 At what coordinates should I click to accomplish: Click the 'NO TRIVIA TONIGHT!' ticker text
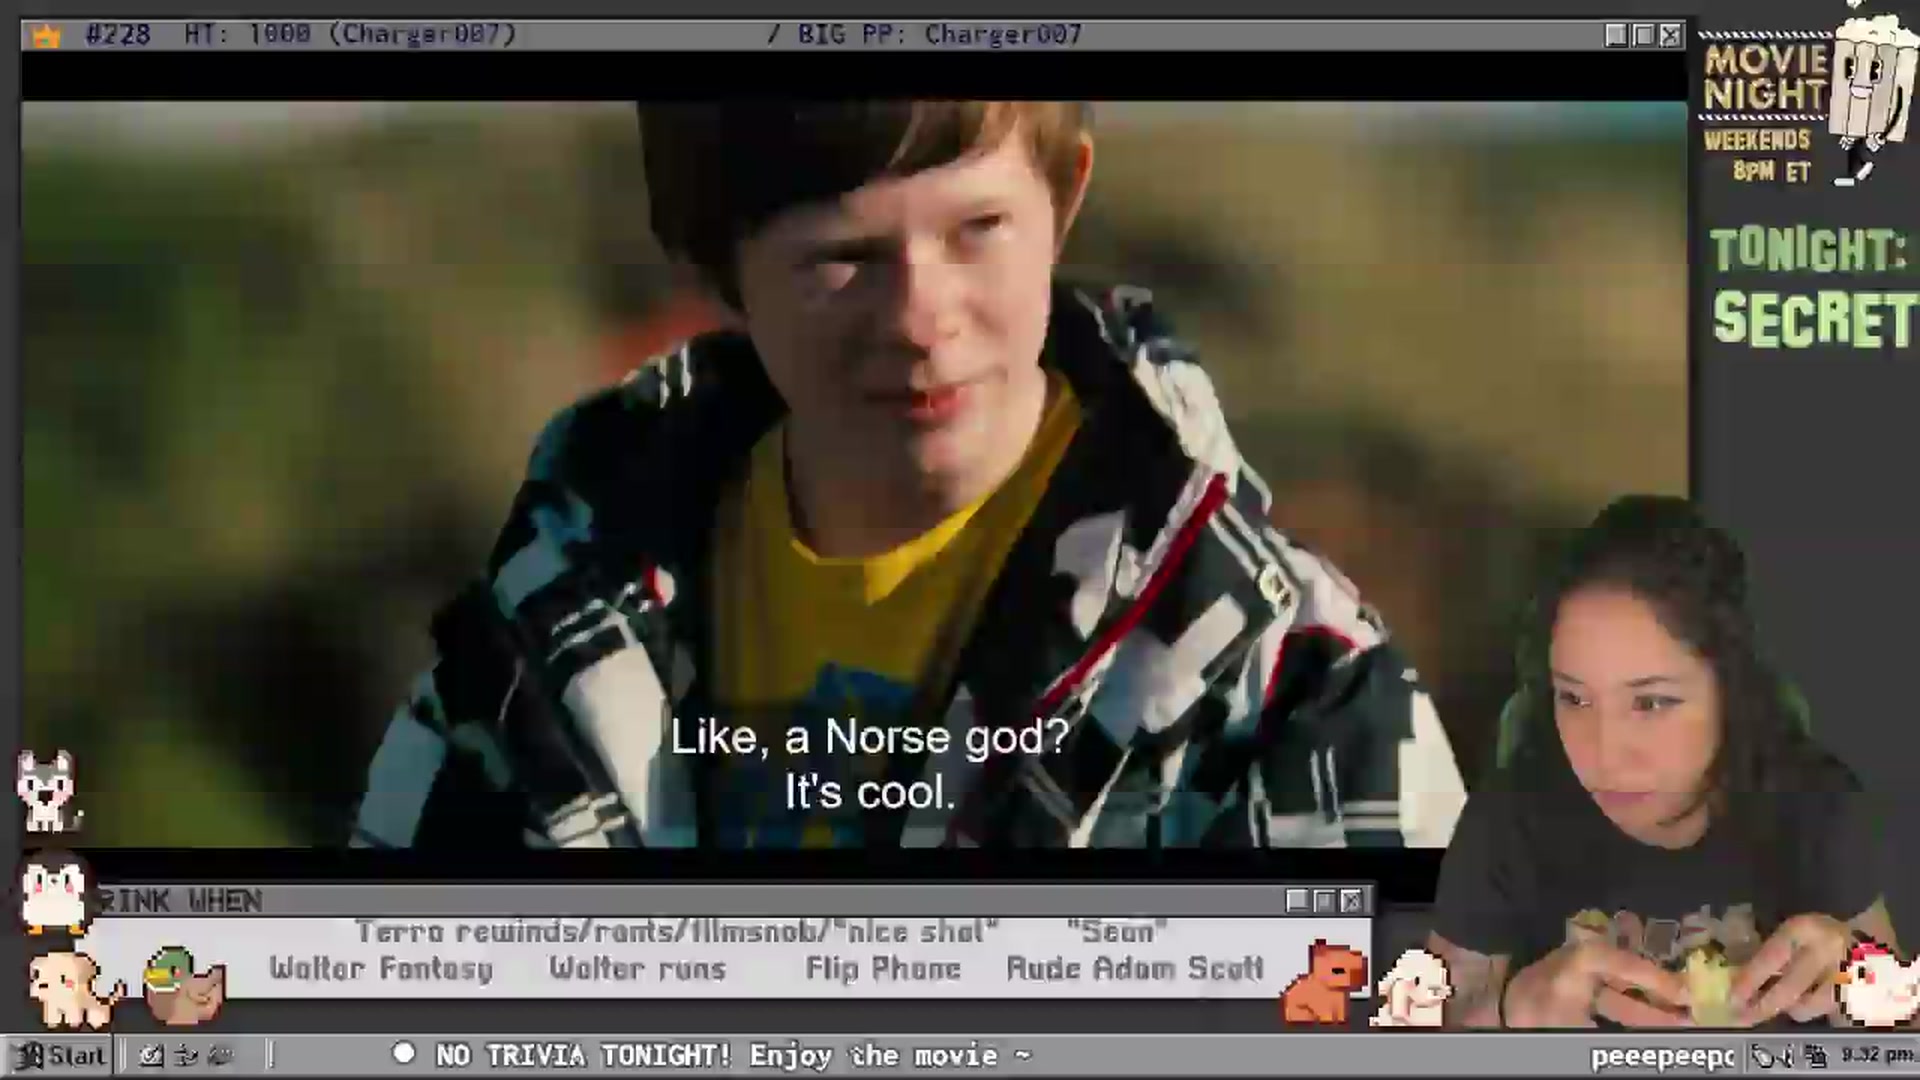tap(584, 1056)
